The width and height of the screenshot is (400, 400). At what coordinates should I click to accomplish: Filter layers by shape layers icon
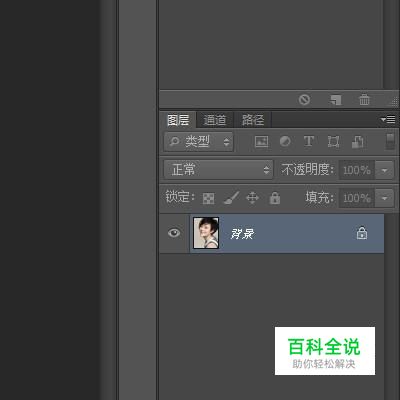[x=333, y=141]
